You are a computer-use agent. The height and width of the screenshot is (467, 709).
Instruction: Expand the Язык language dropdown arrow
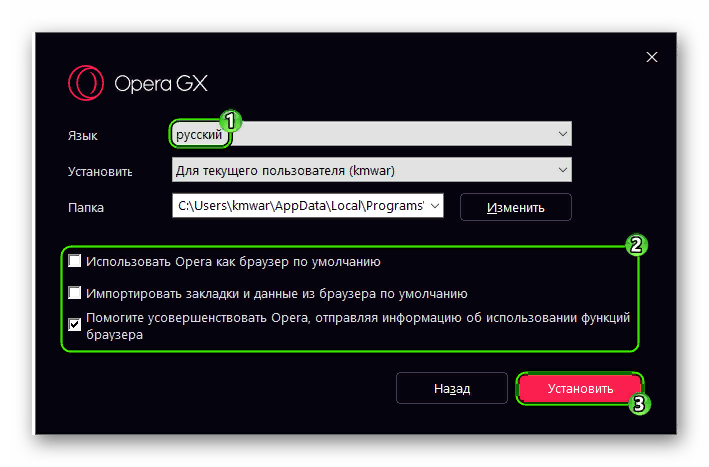tap(562, 134)
